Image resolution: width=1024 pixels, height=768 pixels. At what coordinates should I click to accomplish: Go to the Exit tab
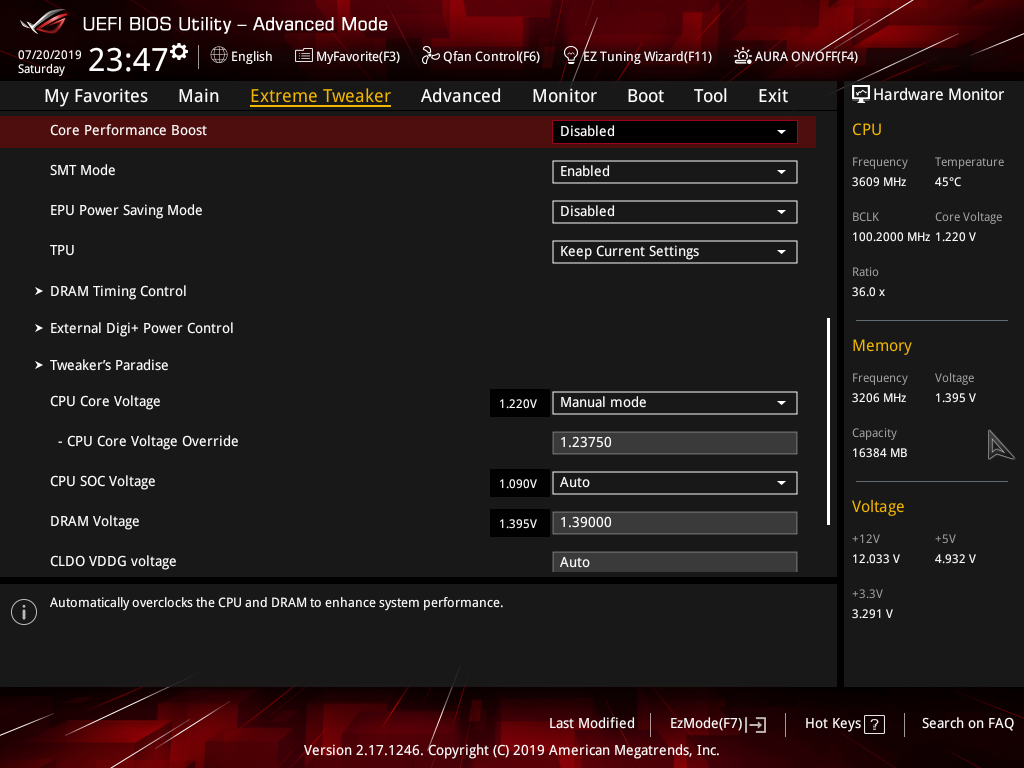[773, 96]
